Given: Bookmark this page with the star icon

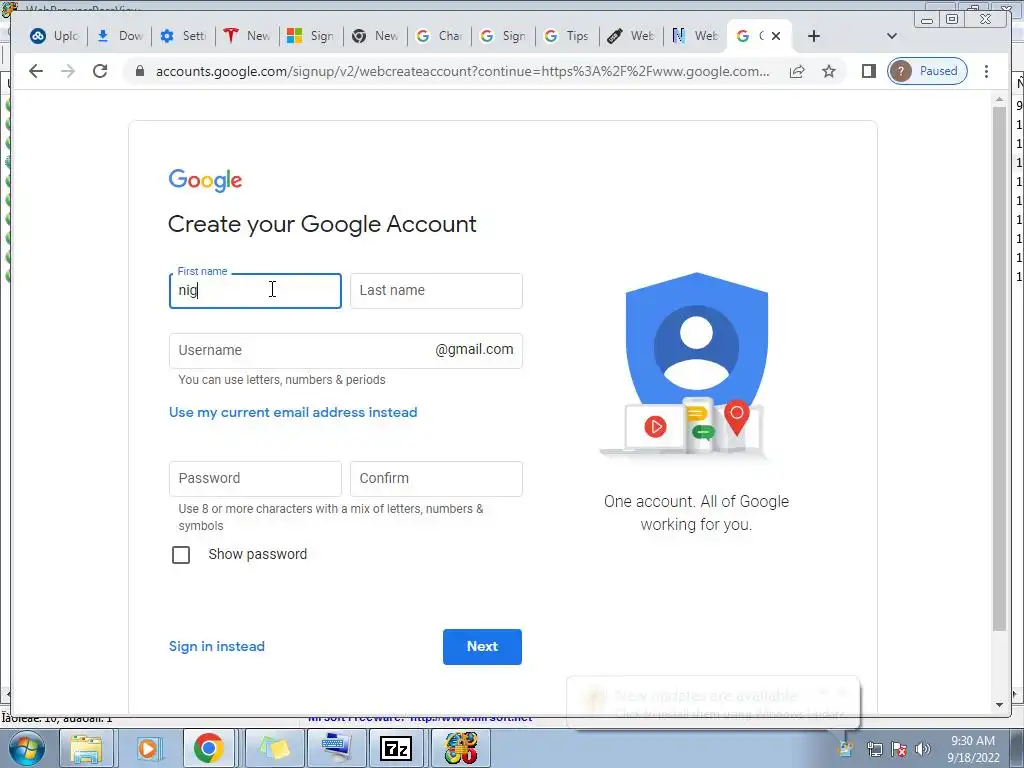Looking at the screenshot, I should [829, 71].
